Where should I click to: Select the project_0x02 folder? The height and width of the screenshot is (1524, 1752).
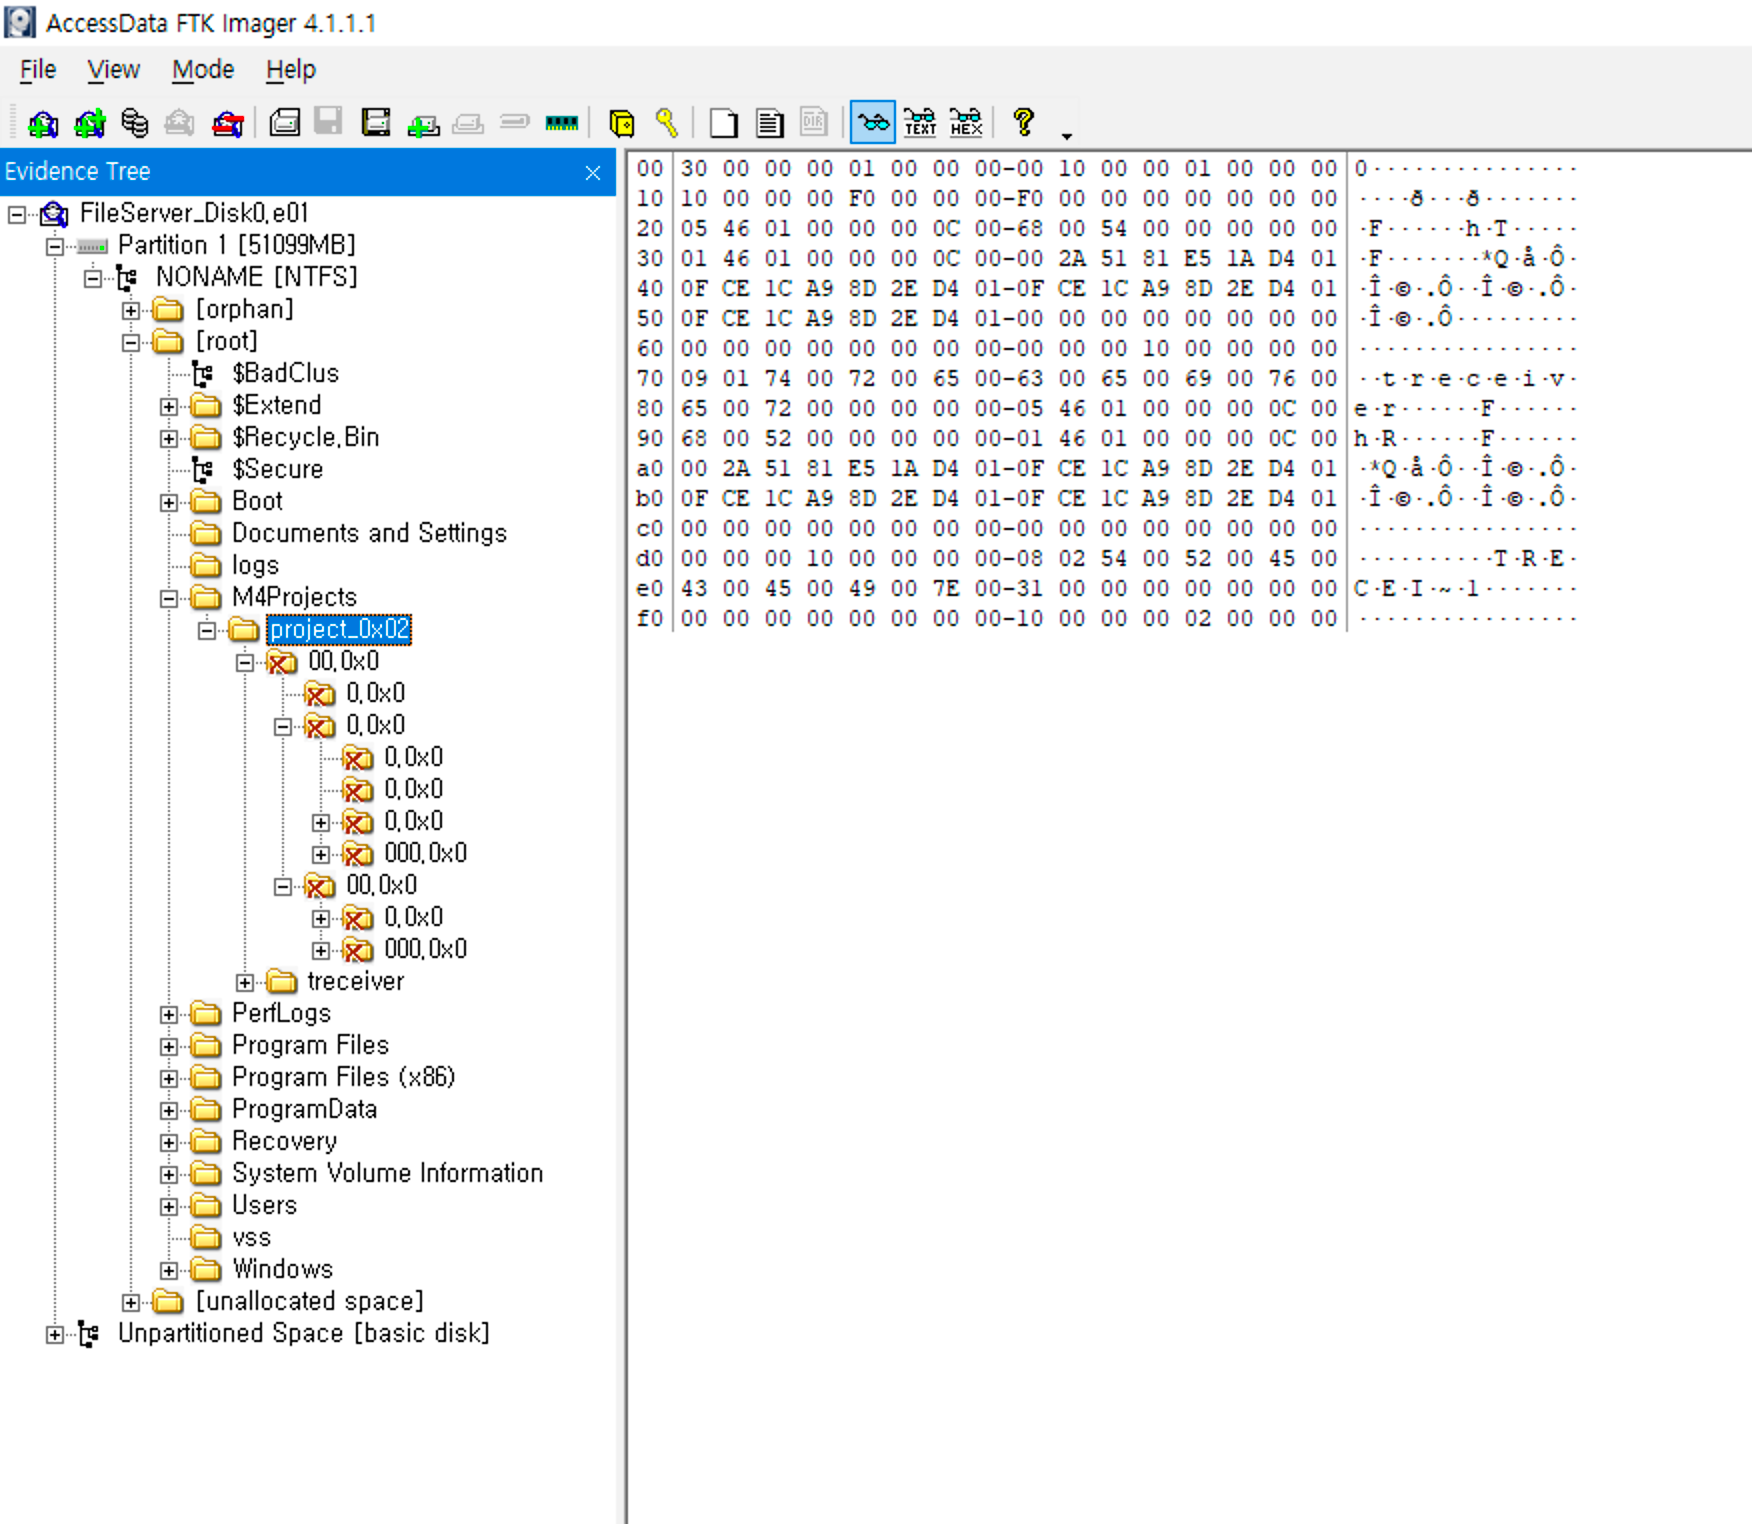click(339, 629)
